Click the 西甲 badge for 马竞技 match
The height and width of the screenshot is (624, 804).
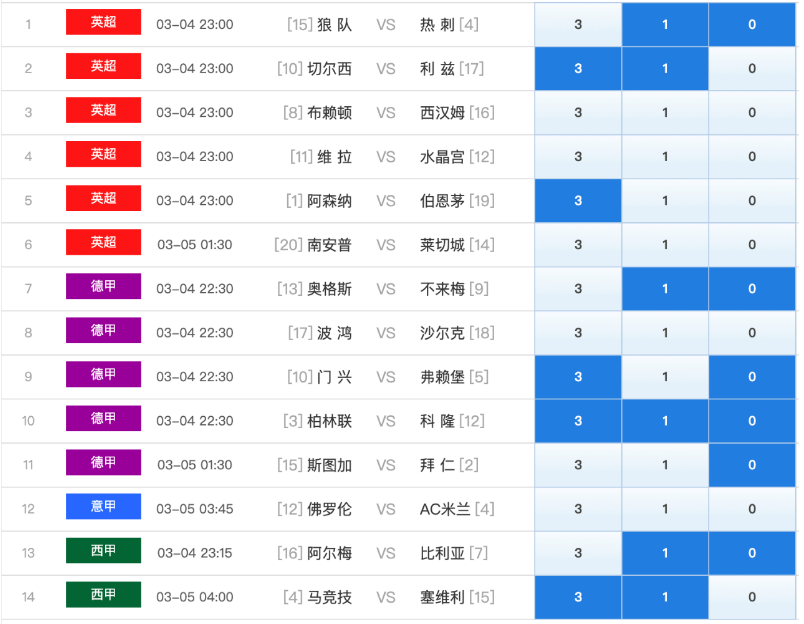tap(104, 595)
